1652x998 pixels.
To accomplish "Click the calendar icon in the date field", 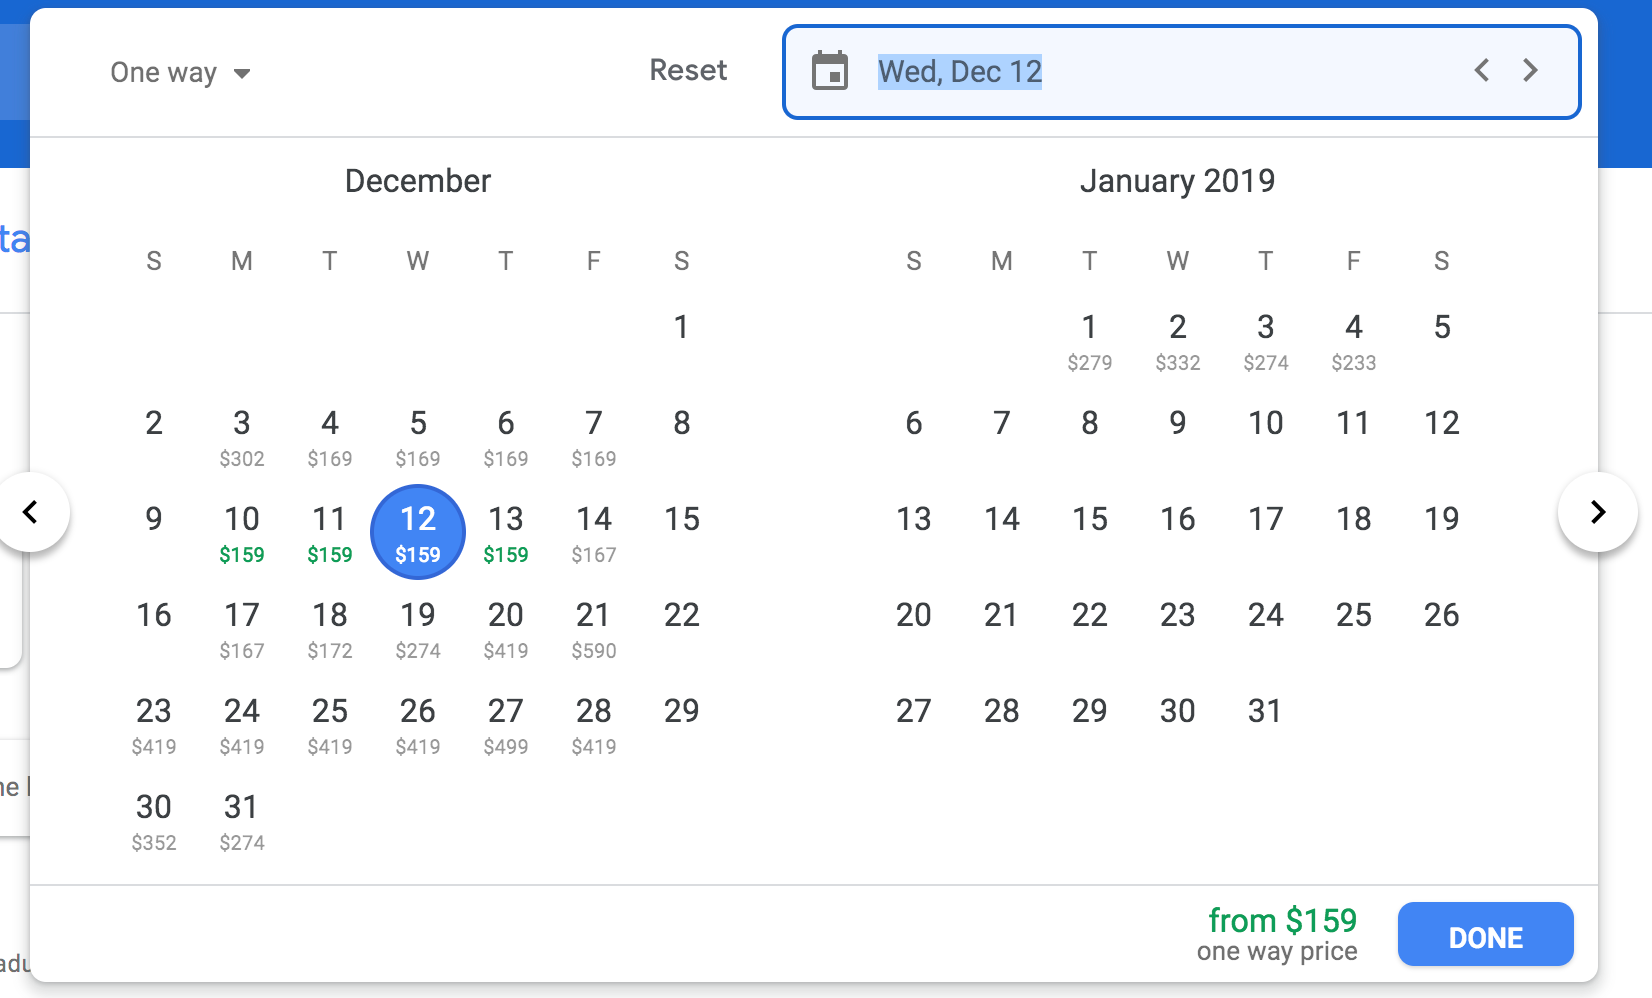I will 830,71.
